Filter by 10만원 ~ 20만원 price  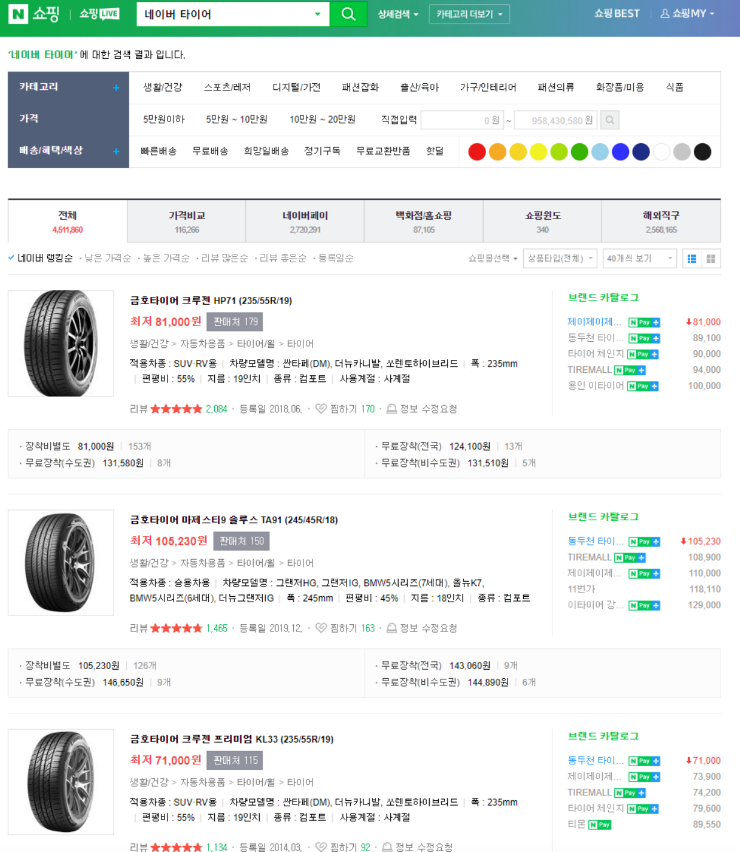pyautogui.click(x=322, y=119)
